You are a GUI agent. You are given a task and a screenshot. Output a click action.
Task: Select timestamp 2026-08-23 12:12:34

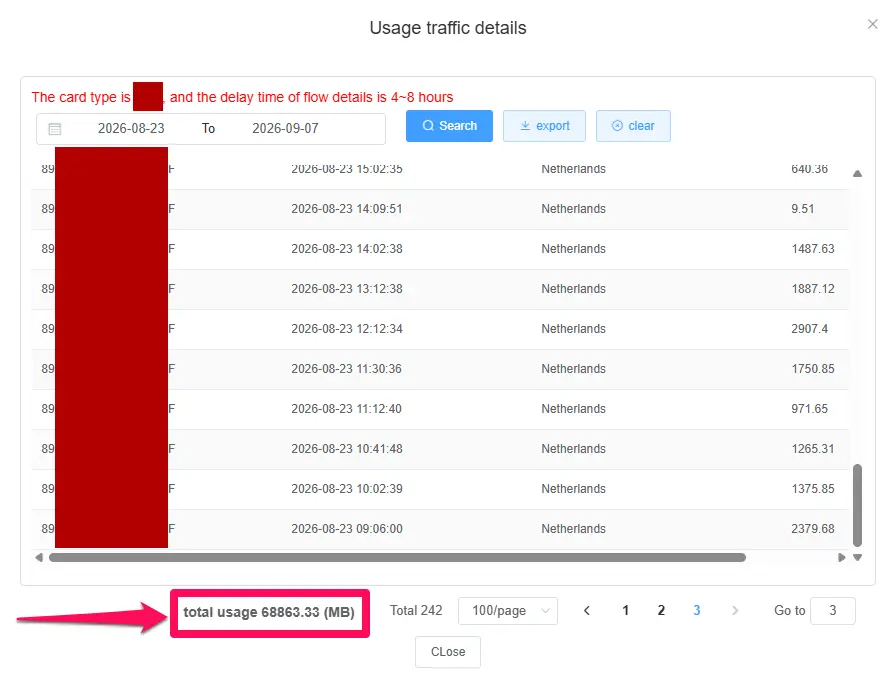347,329
